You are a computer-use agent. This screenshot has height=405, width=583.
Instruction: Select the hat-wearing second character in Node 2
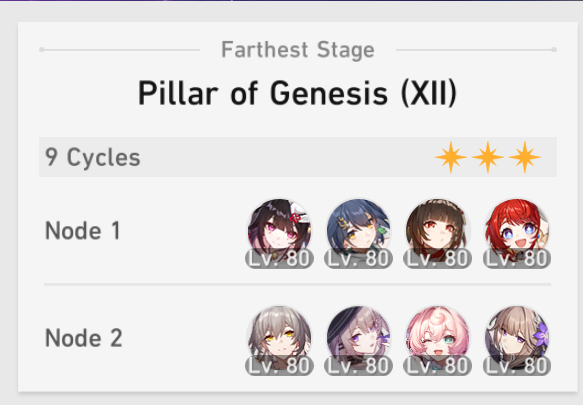359,338
